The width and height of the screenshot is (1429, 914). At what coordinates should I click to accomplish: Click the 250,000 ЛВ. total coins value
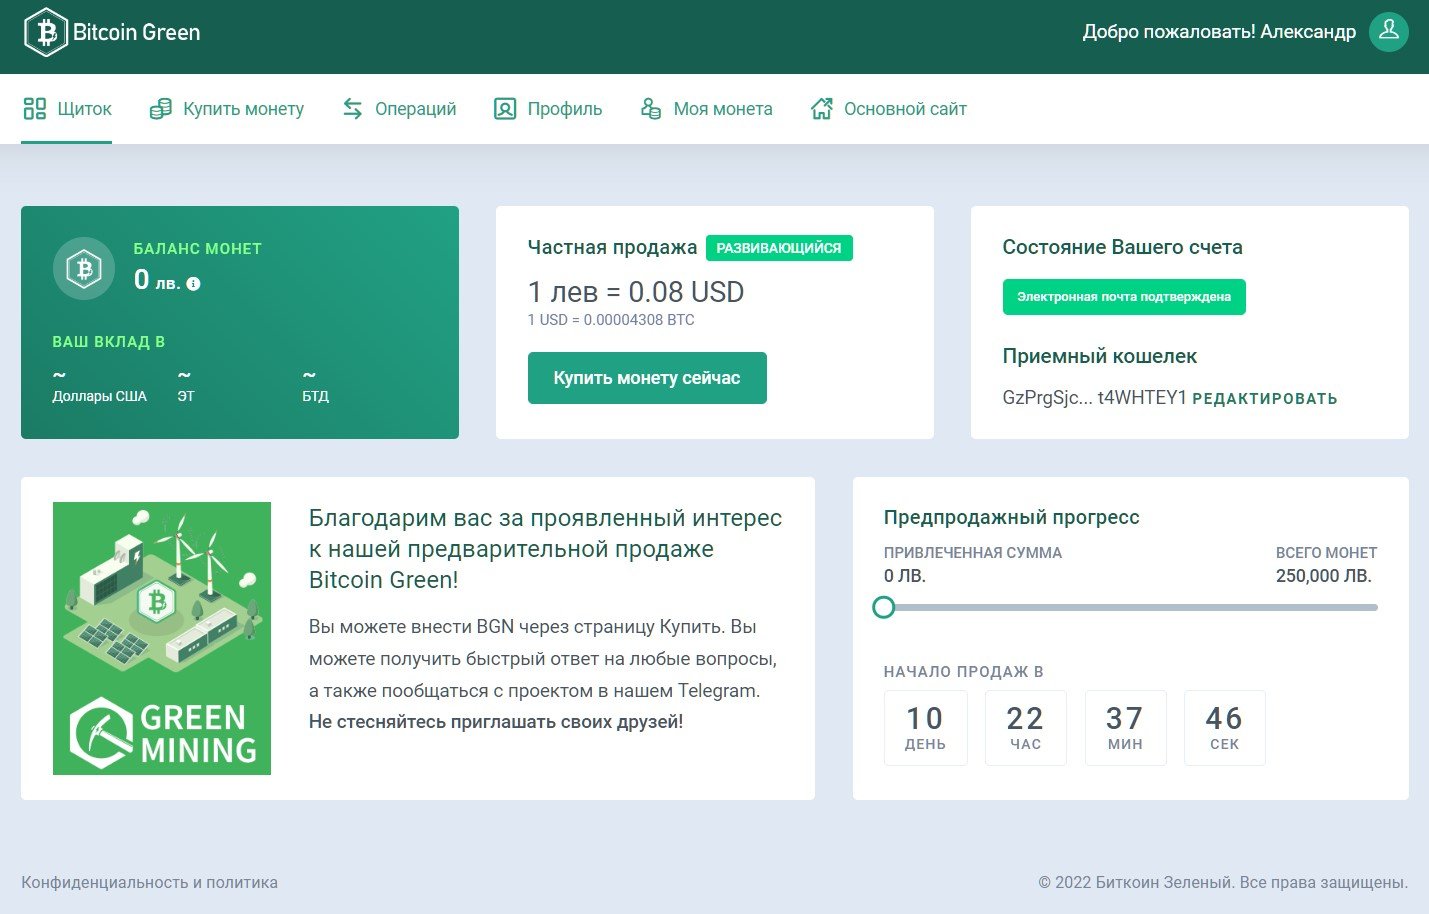point(1324,576)
